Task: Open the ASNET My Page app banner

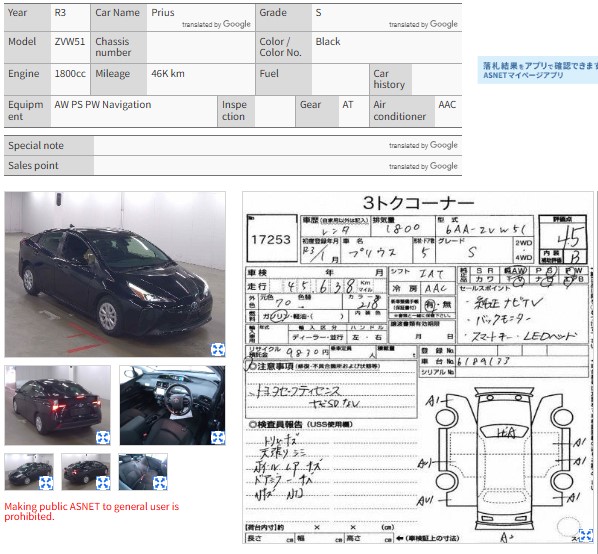Action: [538, 70]
